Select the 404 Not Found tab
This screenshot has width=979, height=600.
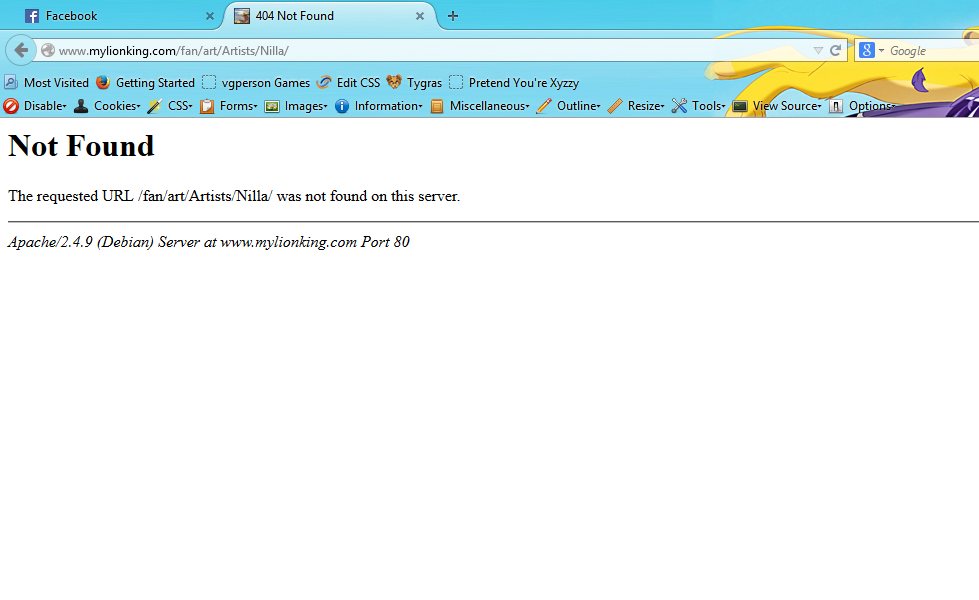[320, 16]
